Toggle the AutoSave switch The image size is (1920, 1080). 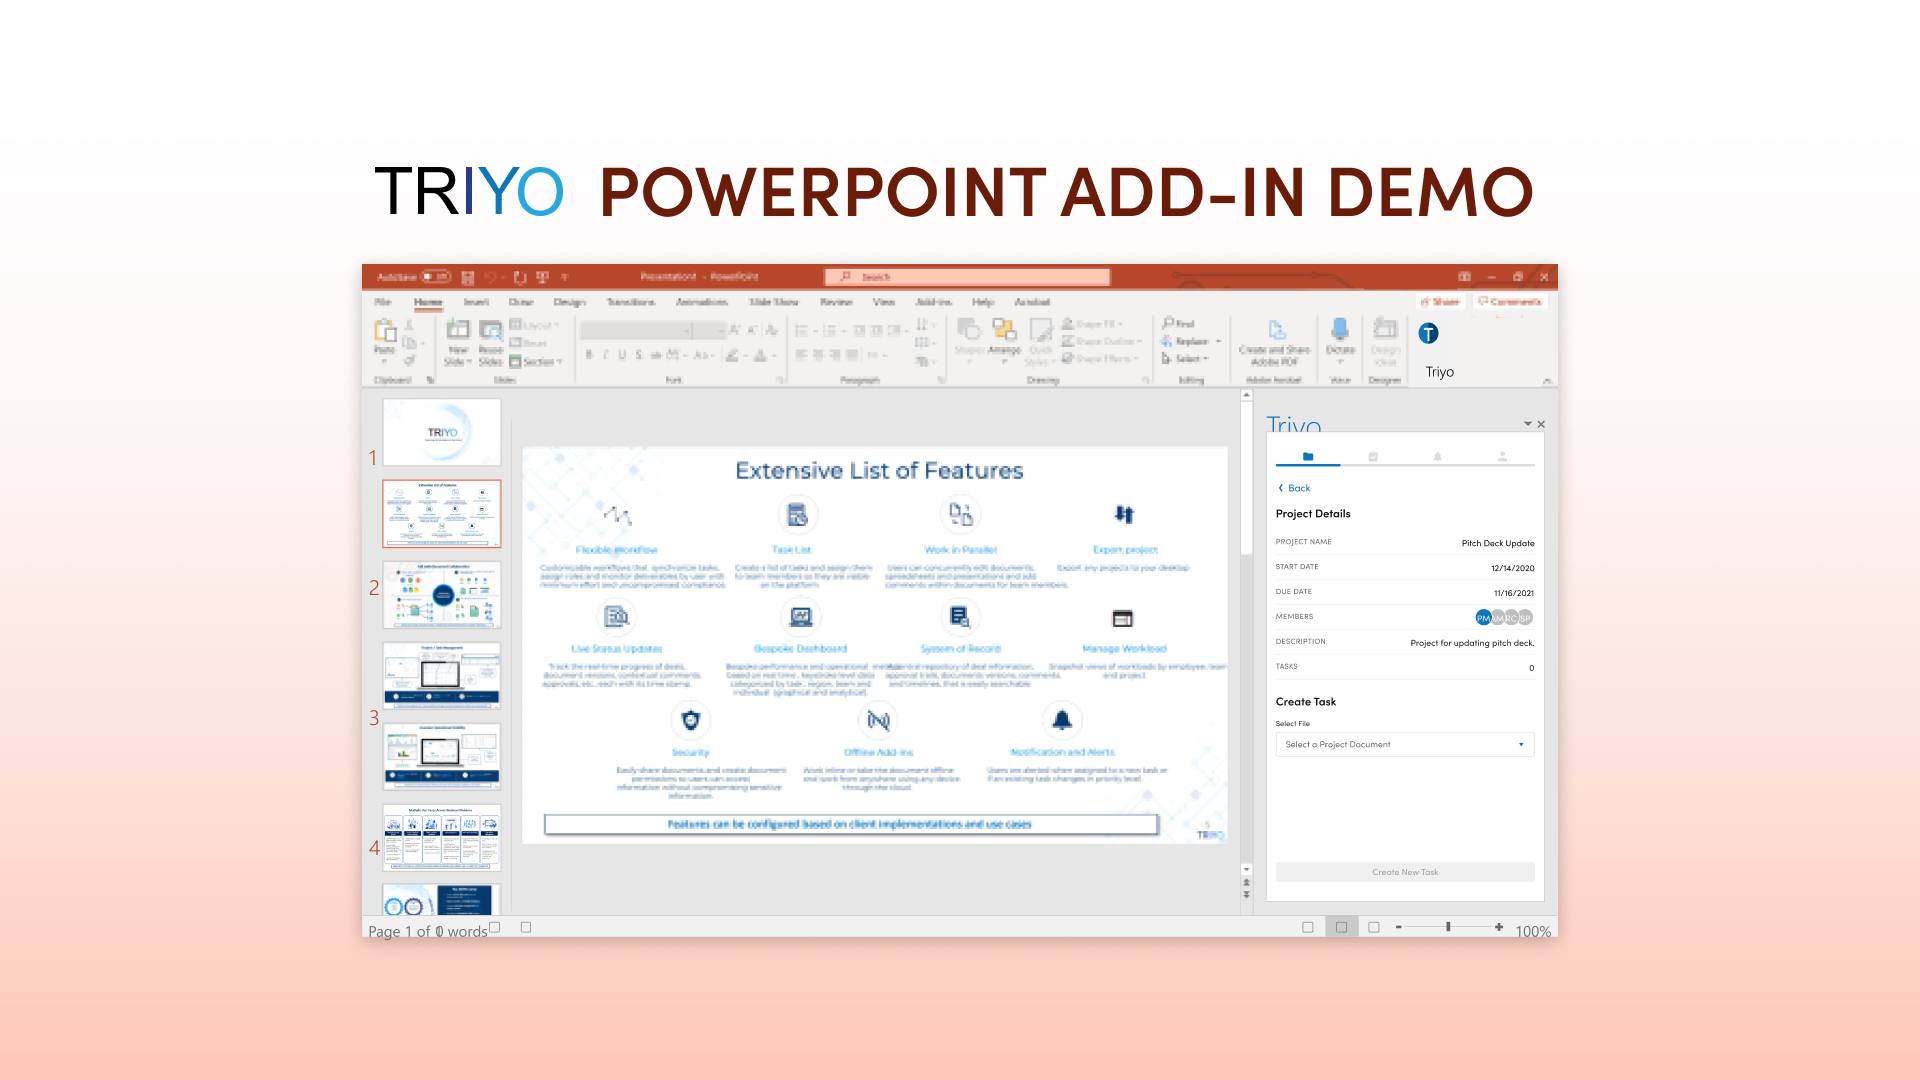[x=436, y=277]
